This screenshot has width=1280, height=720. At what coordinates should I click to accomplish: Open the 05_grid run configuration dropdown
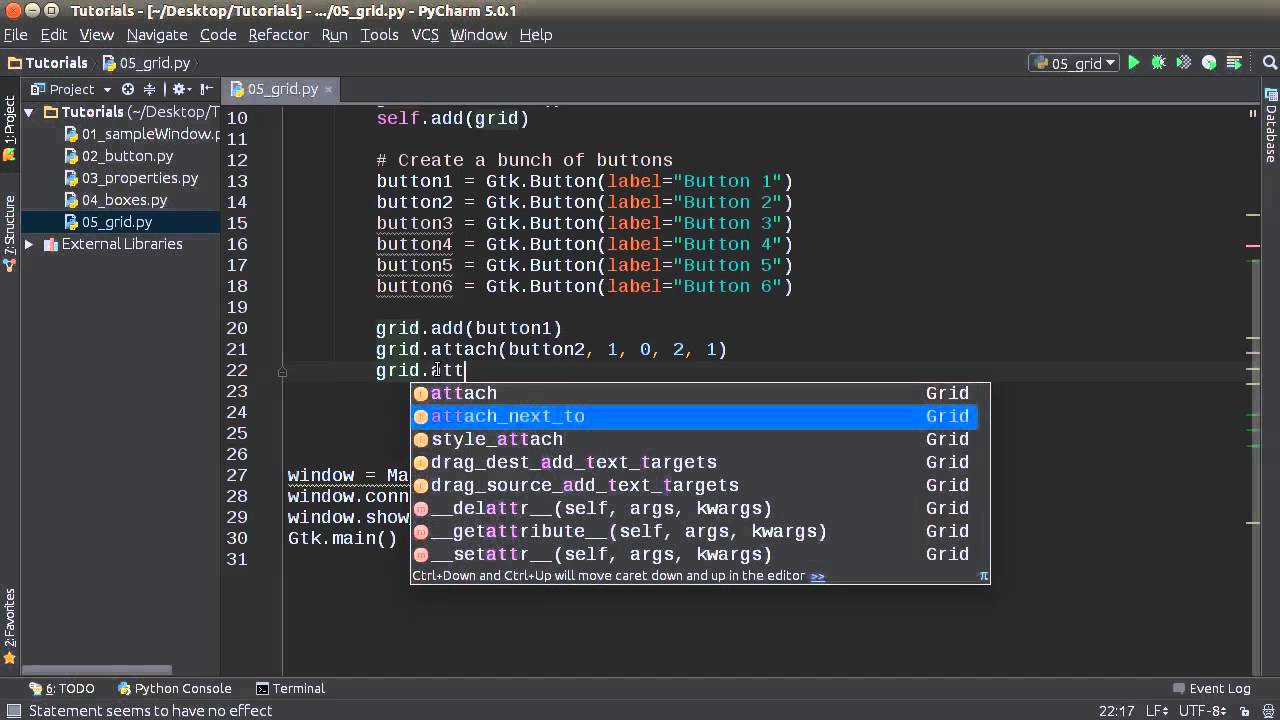(x=1075, y=63)
